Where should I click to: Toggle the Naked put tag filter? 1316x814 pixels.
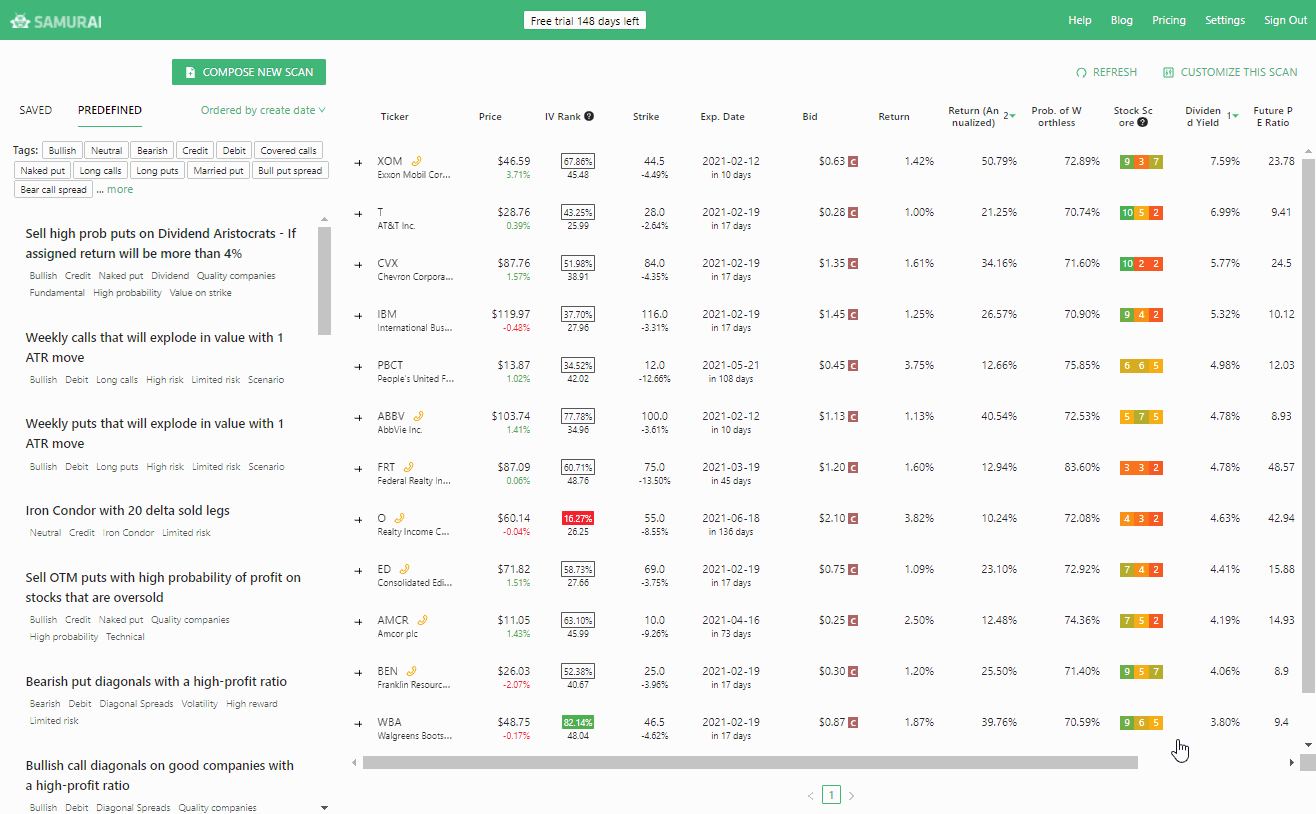point(42,171)
